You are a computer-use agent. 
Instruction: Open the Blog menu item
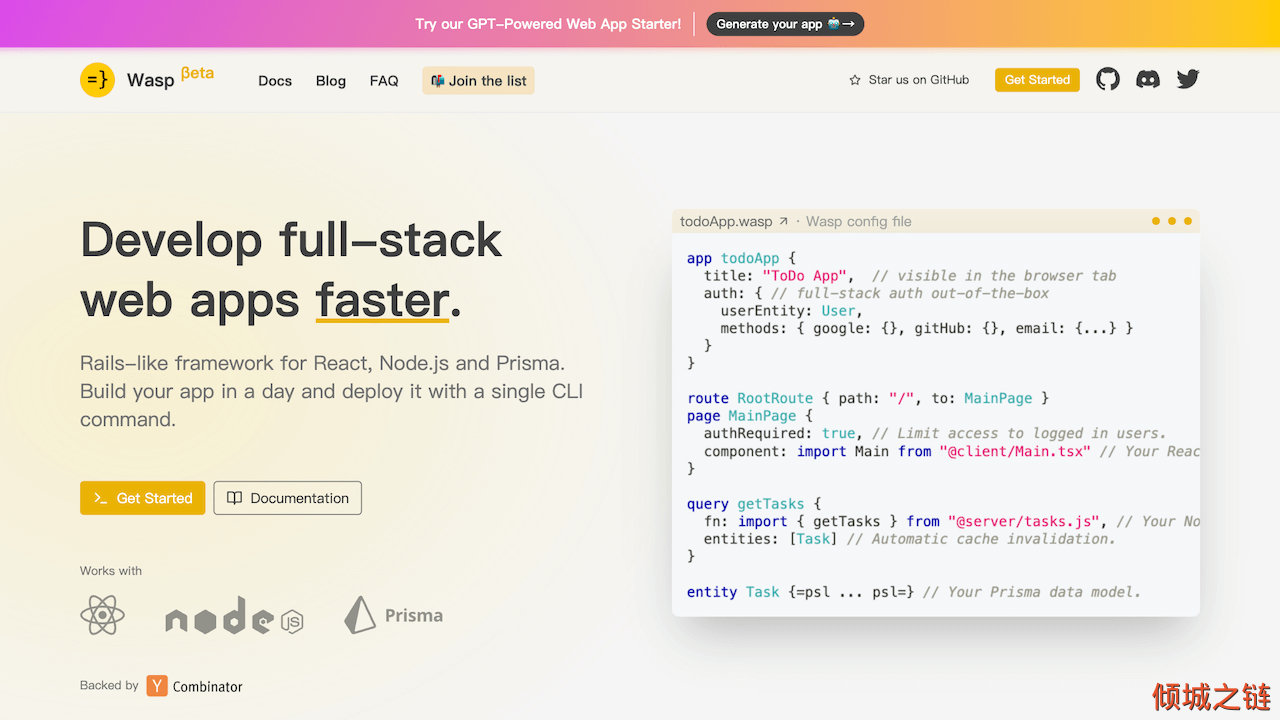coord(331,81)
